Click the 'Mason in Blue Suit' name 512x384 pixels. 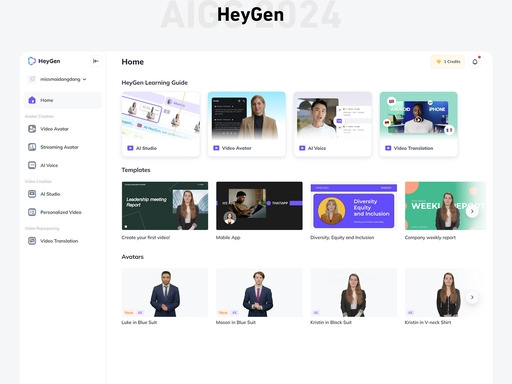point(236,322)
